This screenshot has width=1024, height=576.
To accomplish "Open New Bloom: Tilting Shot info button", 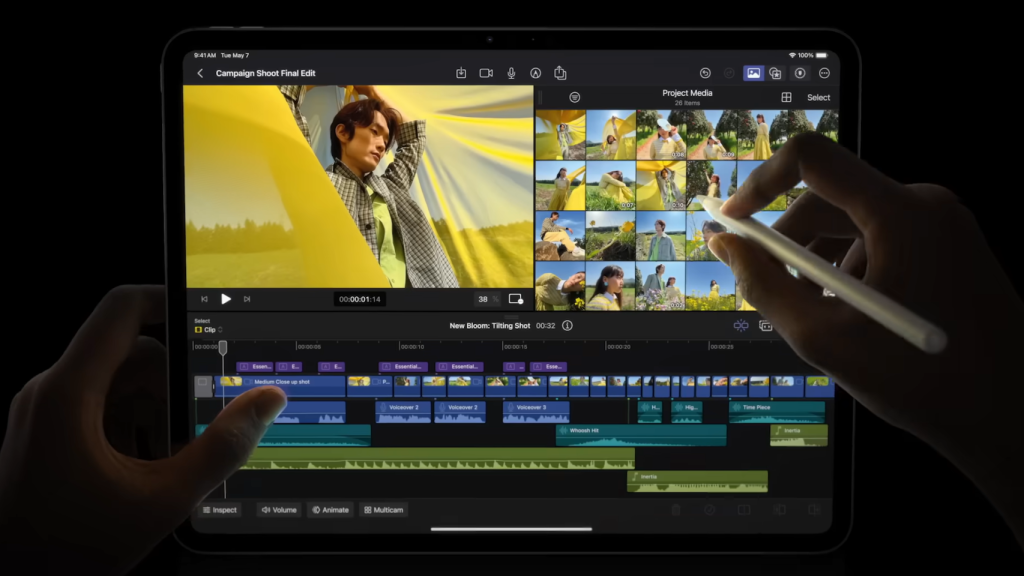I will coord(567,325).
